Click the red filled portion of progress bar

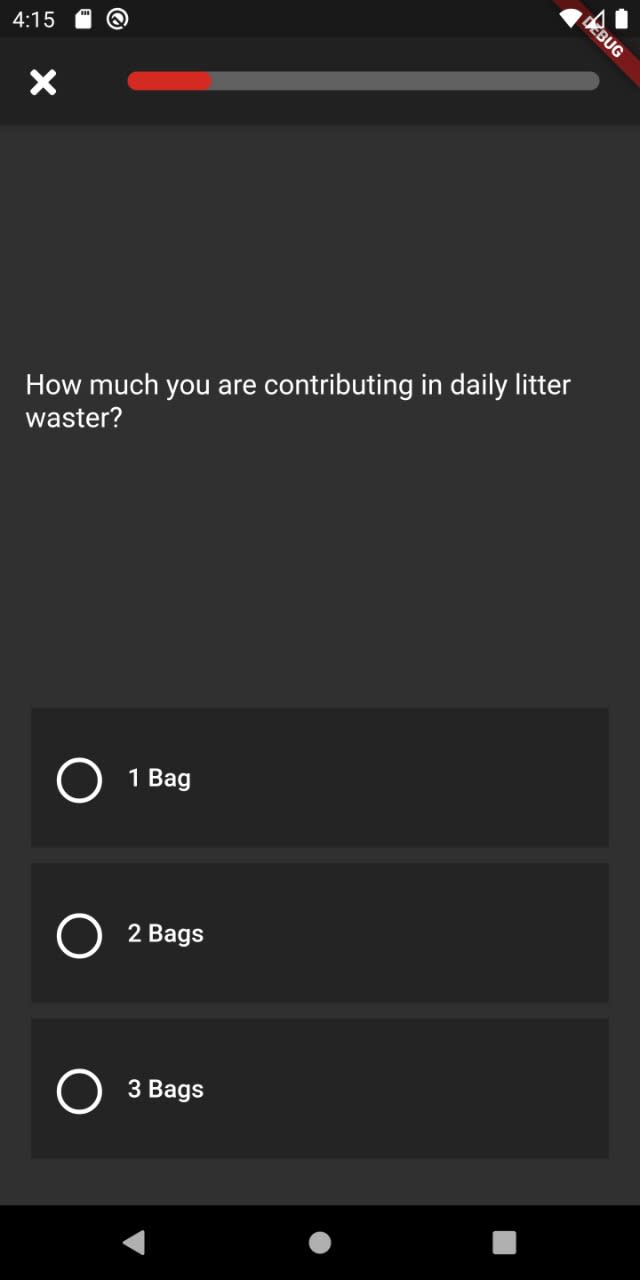click(x=169, y=81)
